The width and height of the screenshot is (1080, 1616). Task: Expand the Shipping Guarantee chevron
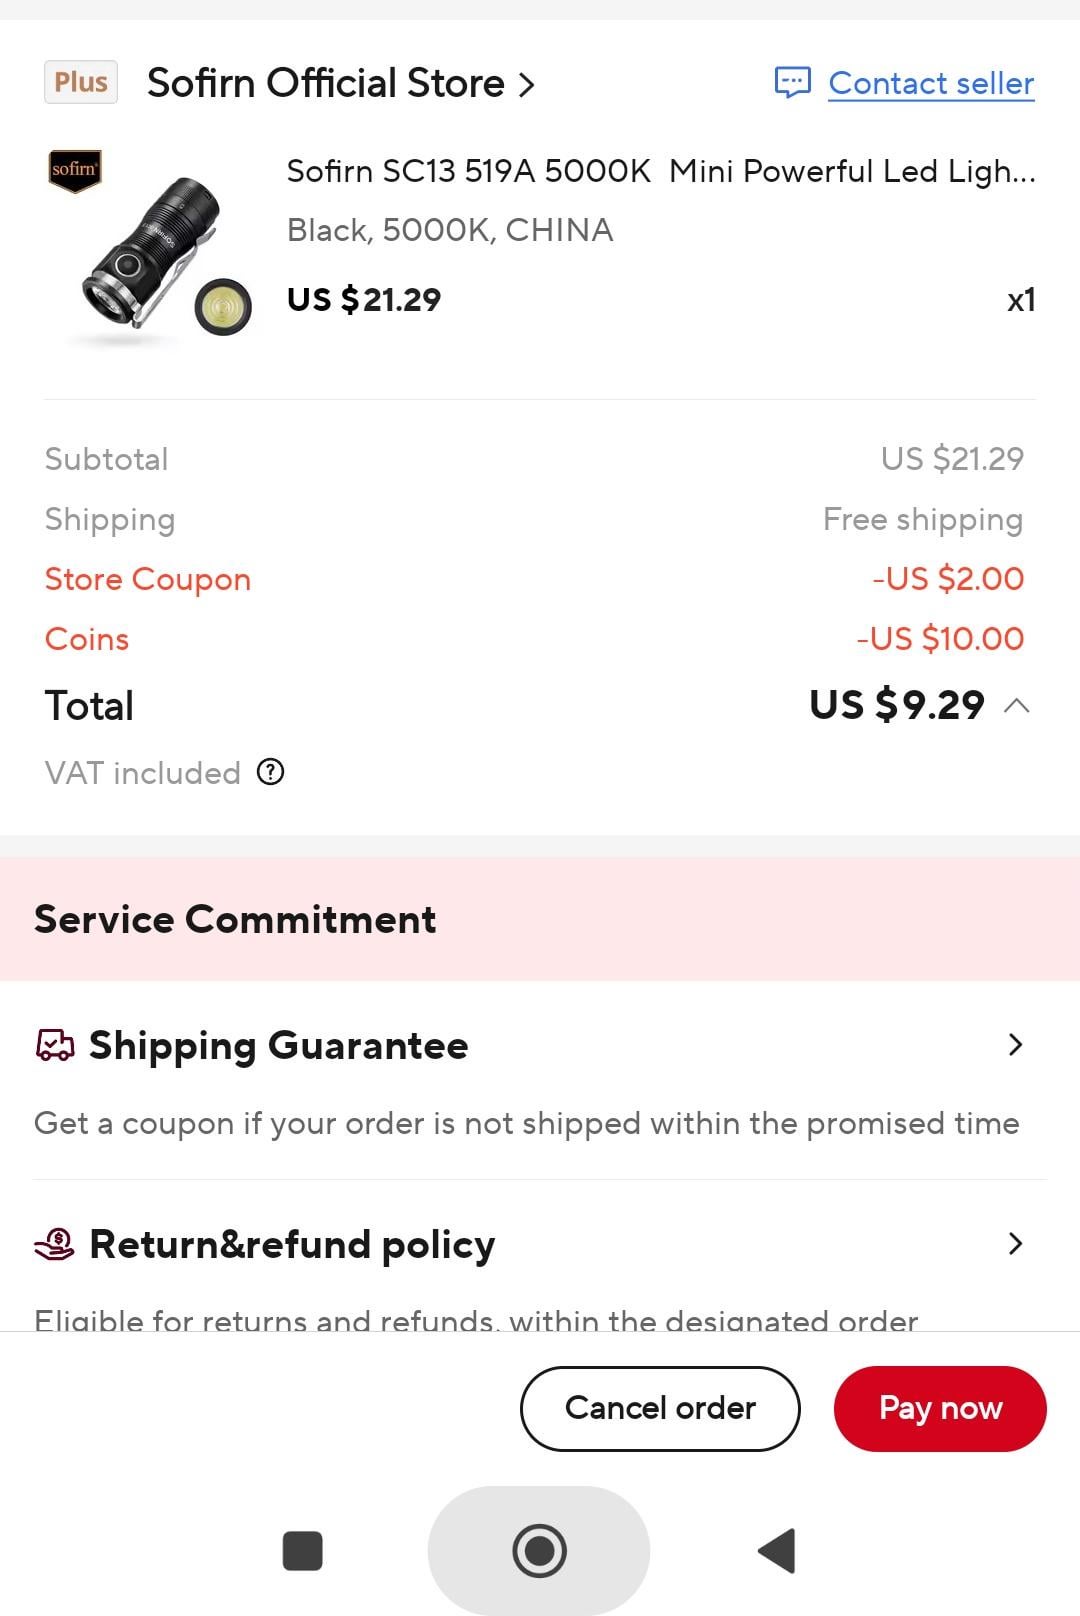1015,1045
